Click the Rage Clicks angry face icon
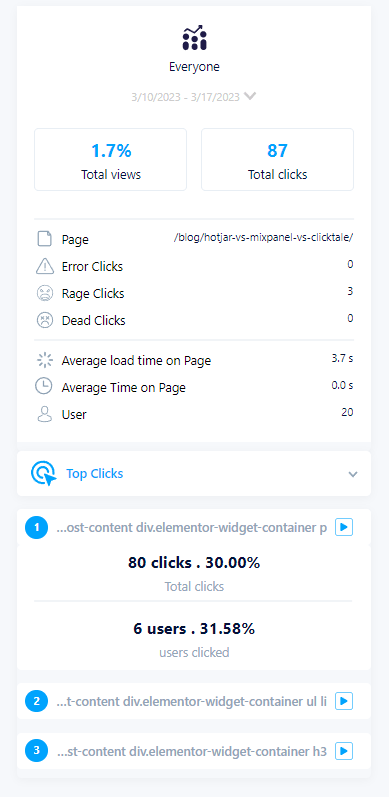Image resolution: width=389 pixels, height=797 pixels. 44,293
